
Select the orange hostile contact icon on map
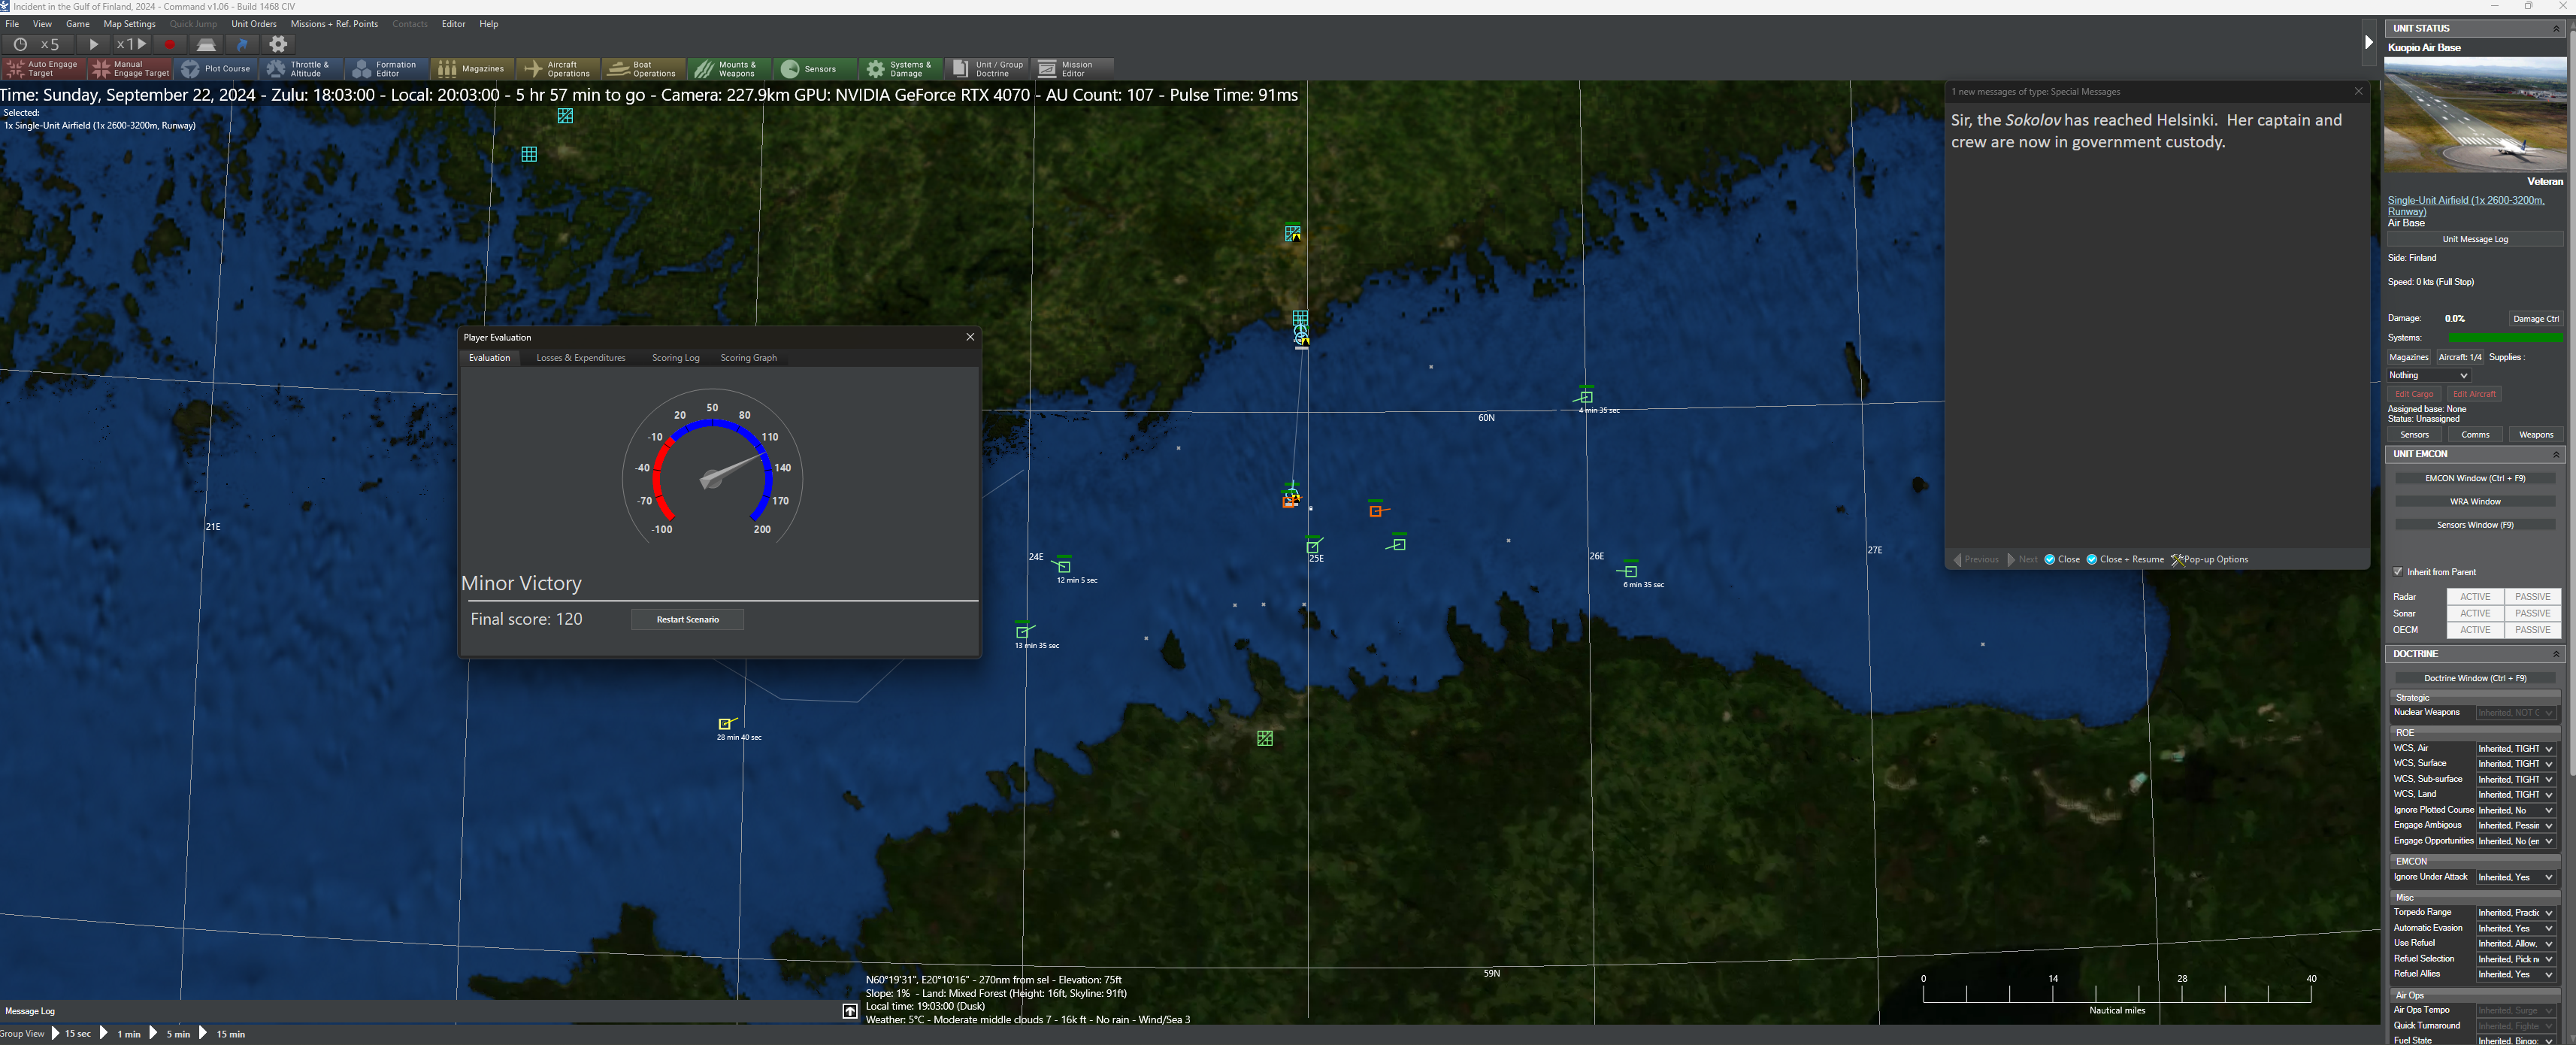pos(1376,510)
